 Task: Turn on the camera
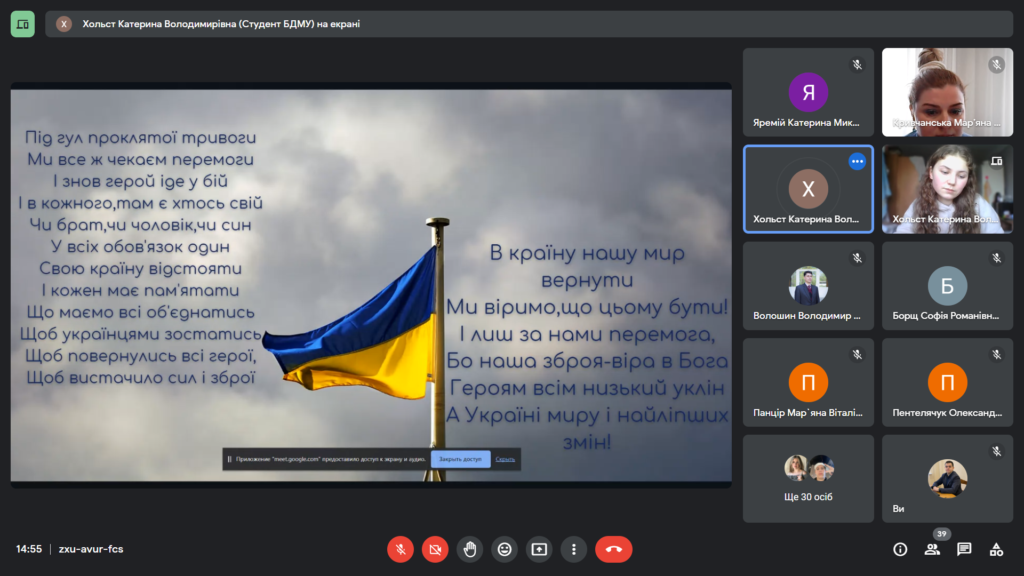435,549
